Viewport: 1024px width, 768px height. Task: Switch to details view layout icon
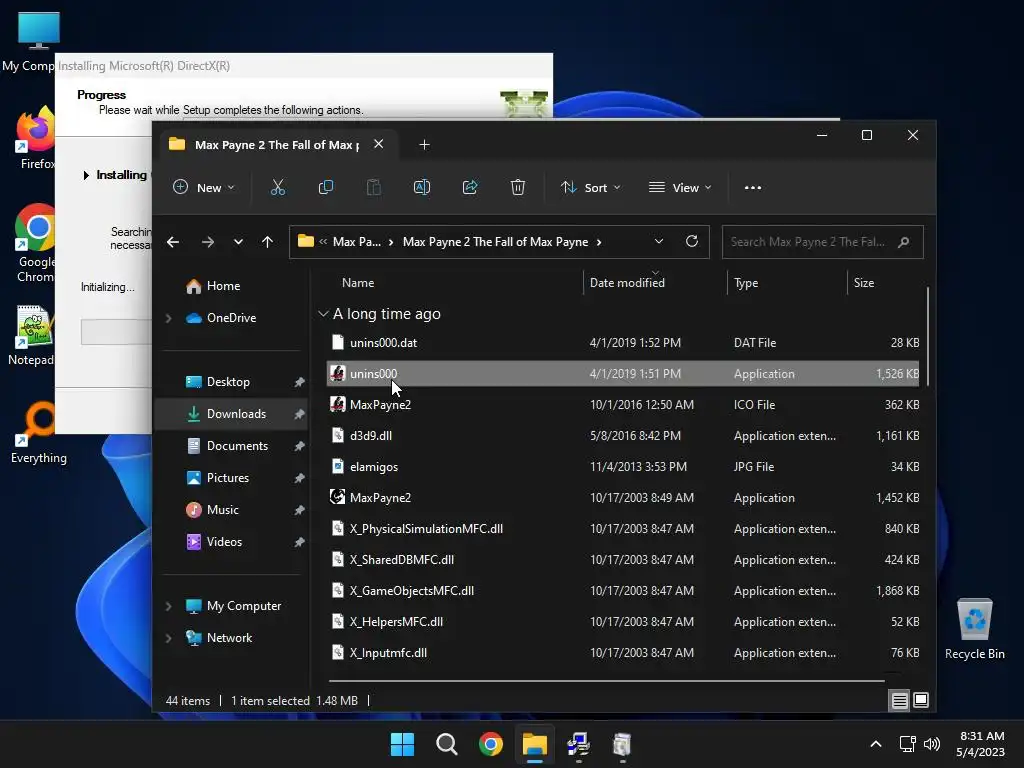coord(899,701)
